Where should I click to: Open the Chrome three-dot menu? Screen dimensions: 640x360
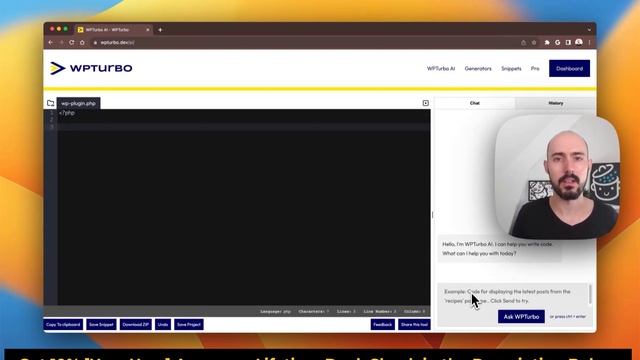(x=589, y=42)
